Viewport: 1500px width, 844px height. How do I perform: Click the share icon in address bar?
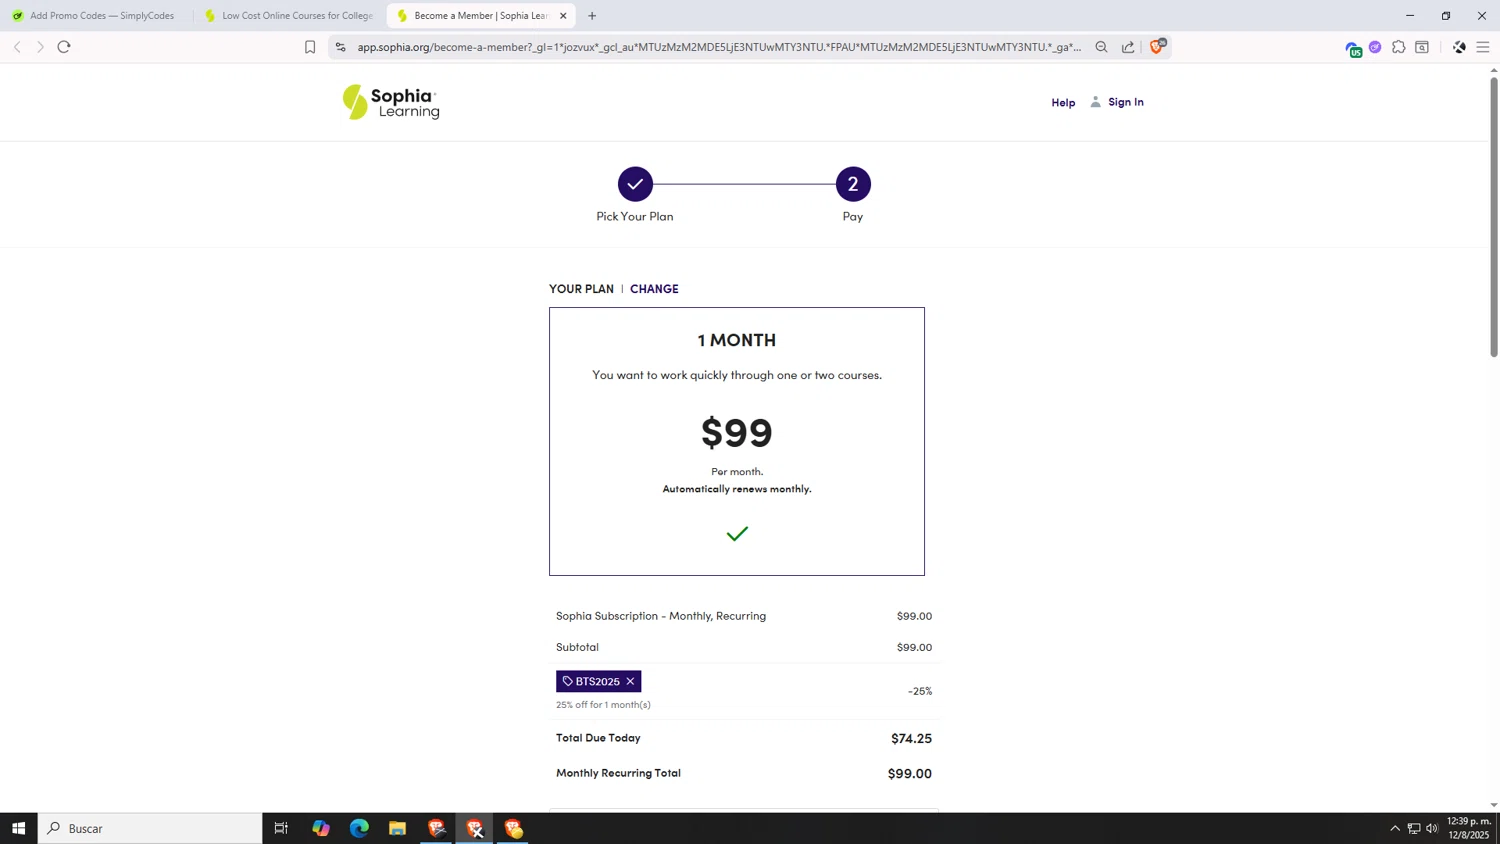pos(1128,47)
